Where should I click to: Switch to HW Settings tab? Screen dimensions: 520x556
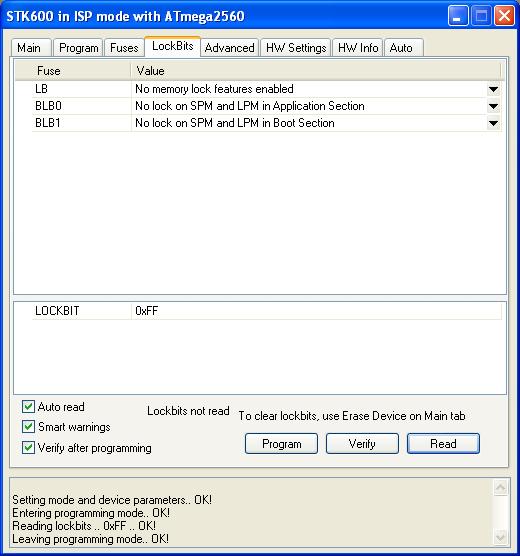coord(296,48)
